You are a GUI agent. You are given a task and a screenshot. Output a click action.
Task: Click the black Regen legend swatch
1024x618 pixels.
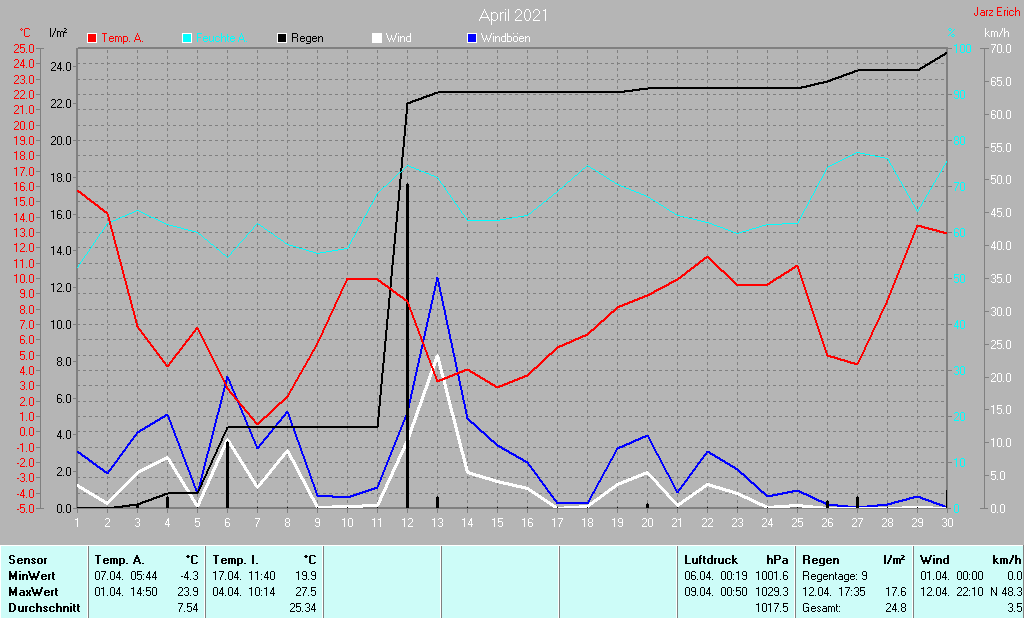click(x=282, y=38)
